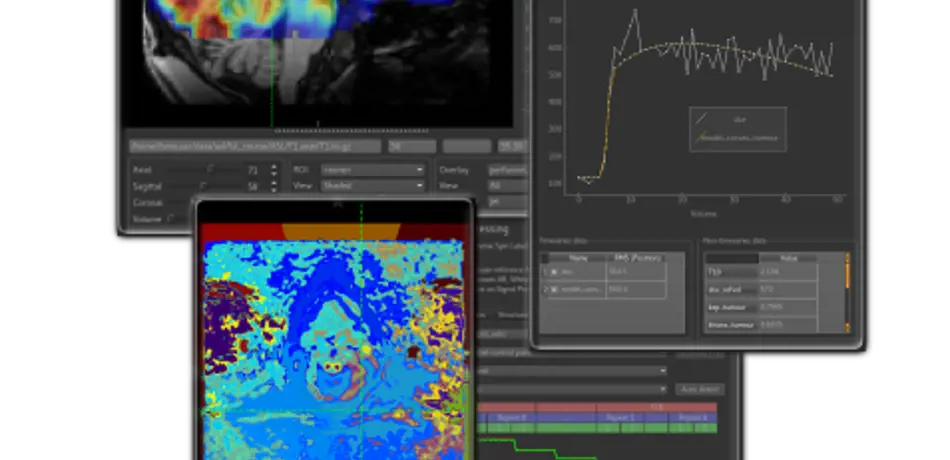Open the dropdown beside Auto detect button

click(x=570, y=388)
